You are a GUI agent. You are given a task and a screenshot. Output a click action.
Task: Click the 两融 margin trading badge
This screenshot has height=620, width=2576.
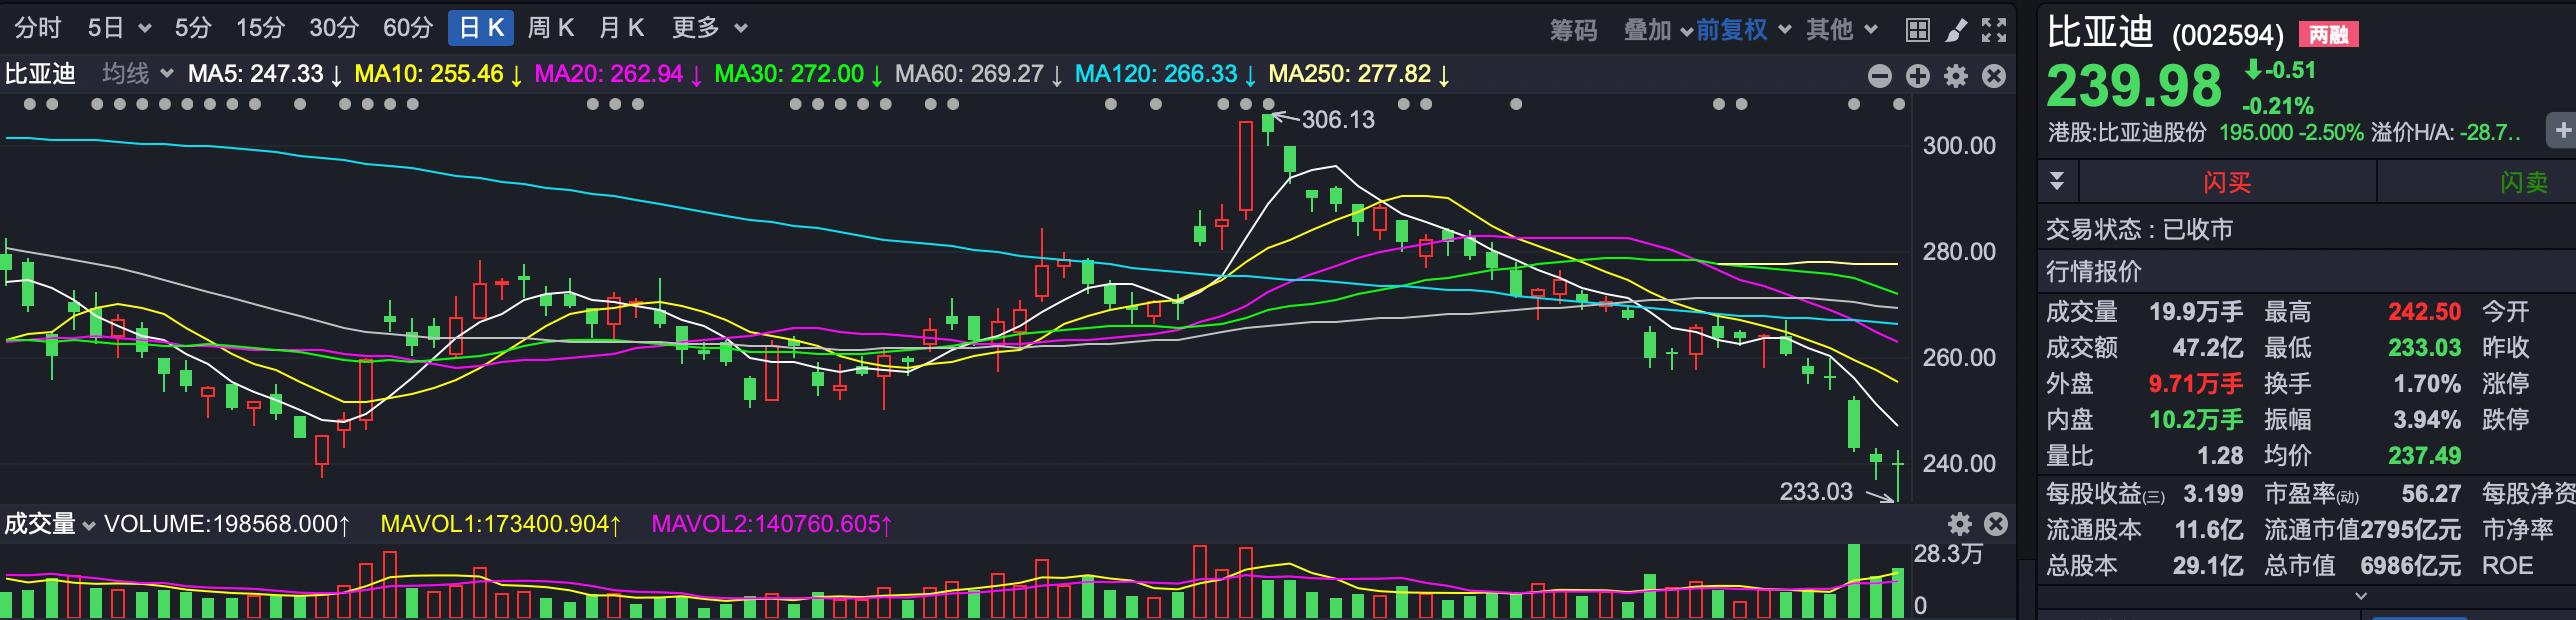(x=2328, y=35)
